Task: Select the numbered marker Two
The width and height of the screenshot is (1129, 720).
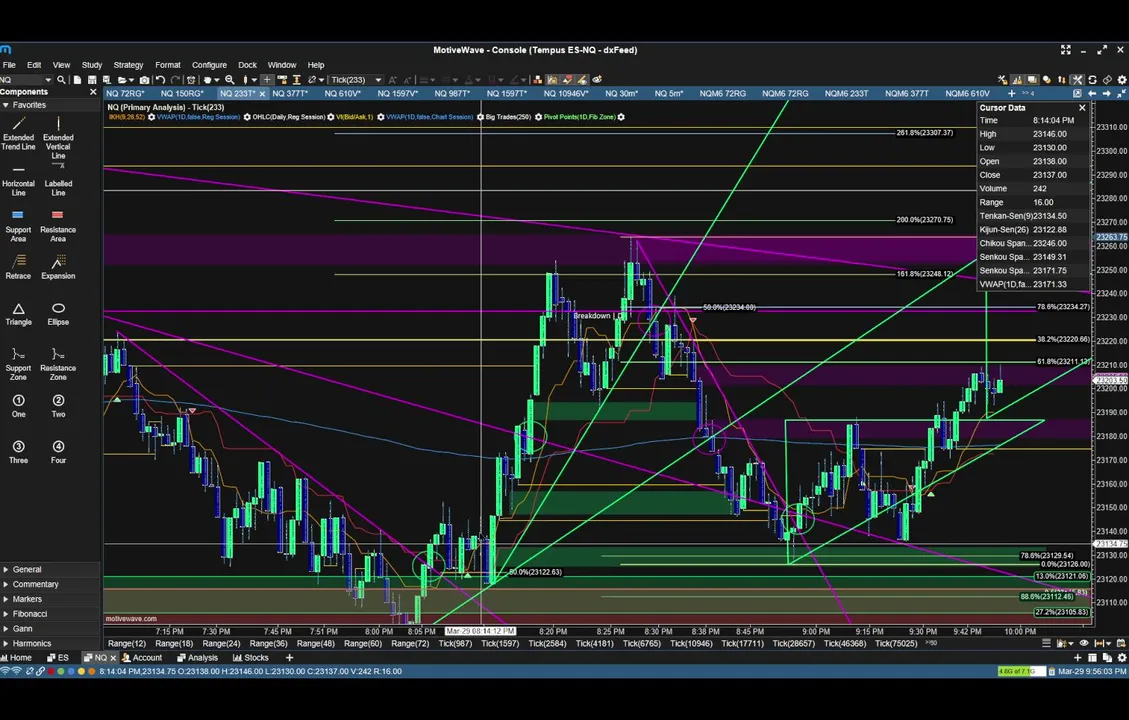Action: (58, 406)
